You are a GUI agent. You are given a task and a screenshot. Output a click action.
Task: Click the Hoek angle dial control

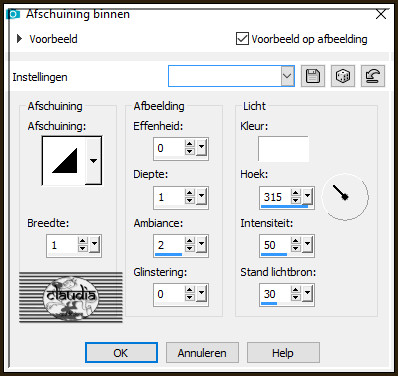pyautogui.click(x=345, y=197)
